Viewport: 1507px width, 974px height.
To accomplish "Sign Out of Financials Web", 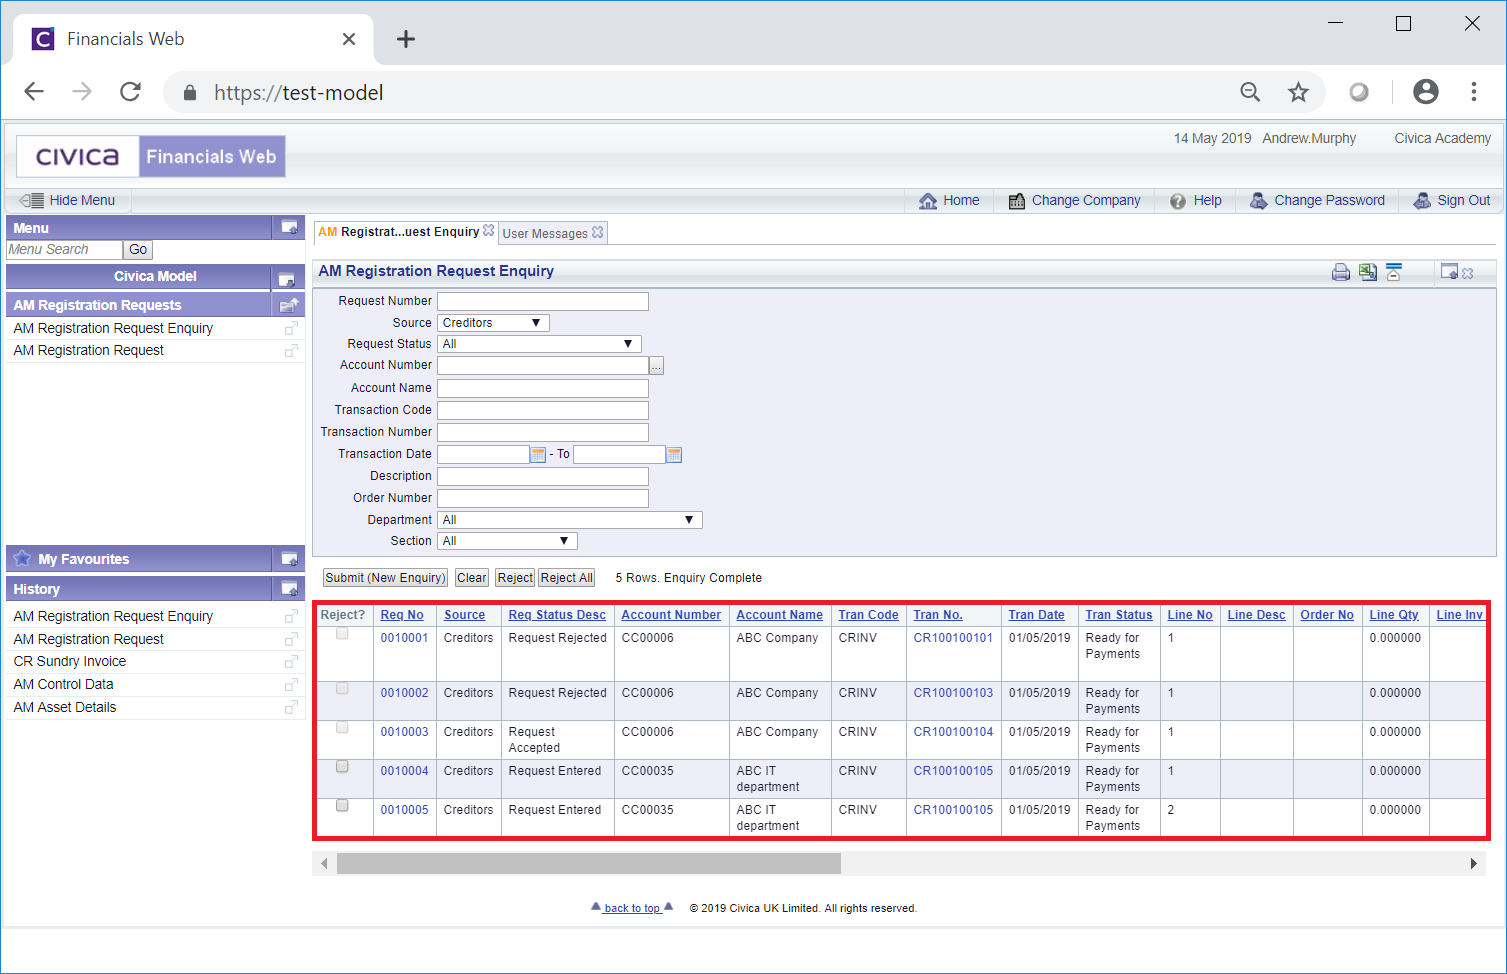I will coord(1451,200).
